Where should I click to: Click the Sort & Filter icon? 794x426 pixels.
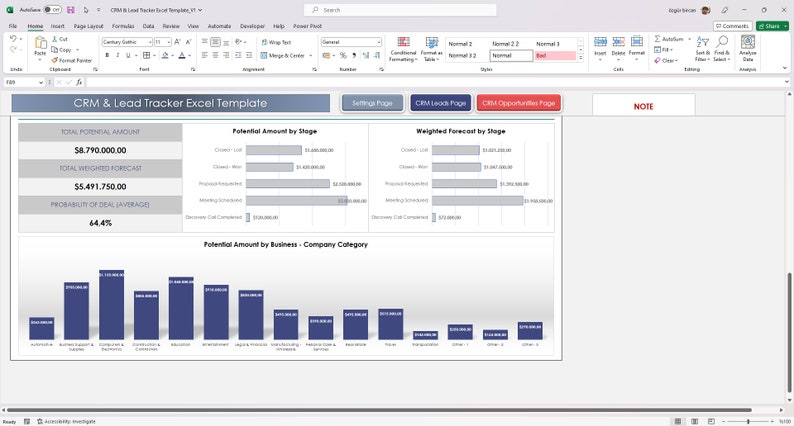[702, 43]
